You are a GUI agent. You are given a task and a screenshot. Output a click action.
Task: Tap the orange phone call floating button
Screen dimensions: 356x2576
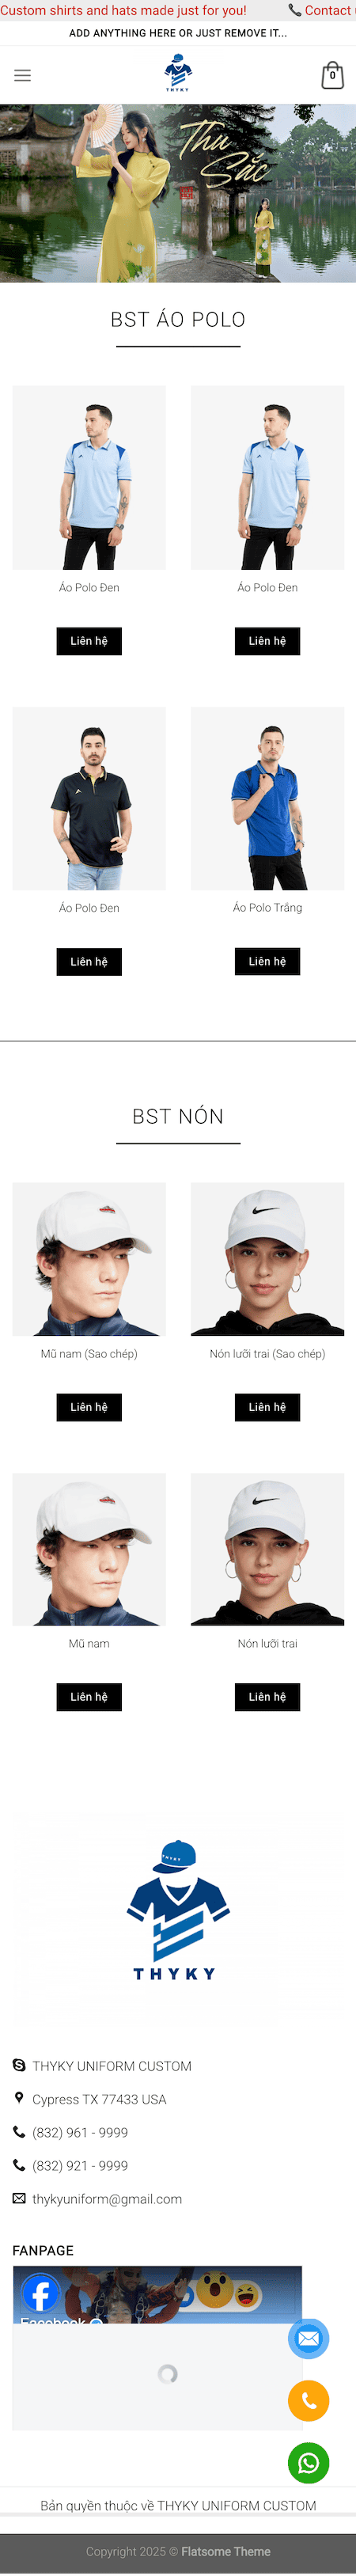tap(308, 2400)
